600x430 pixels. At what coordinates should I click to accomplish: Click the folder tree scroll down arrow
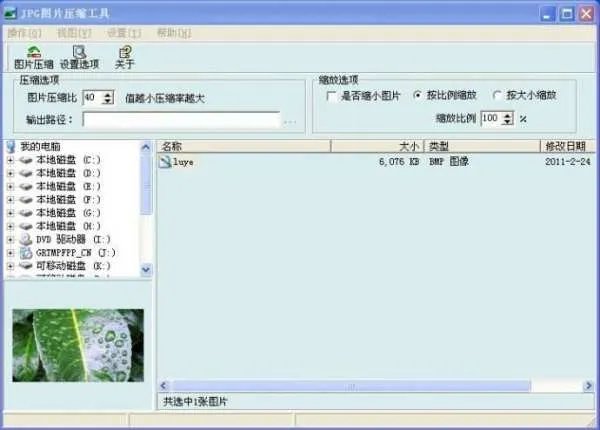click(x=146, y=269)
